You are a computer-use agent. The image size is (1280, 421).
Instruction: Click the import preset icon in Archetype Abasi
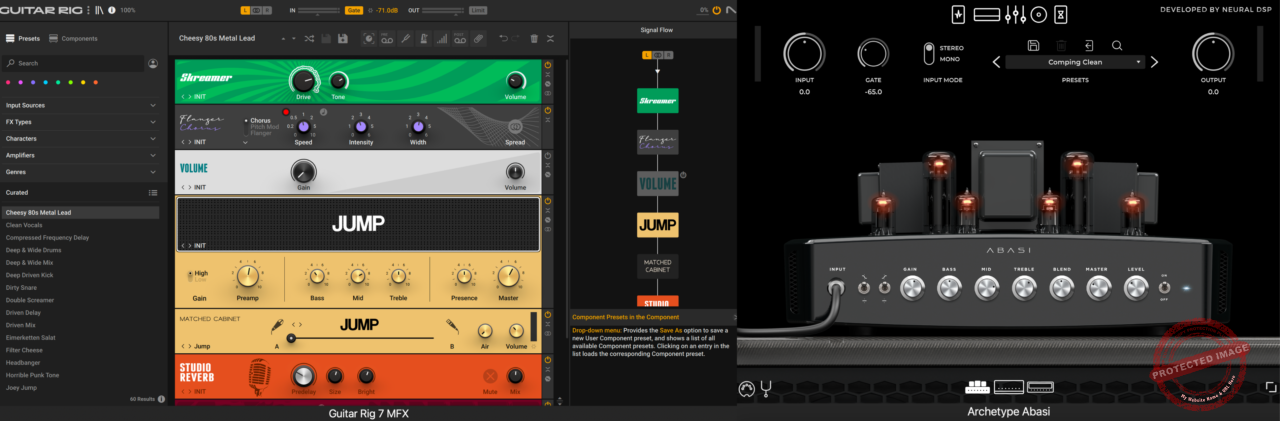(x=1089, y=45)
